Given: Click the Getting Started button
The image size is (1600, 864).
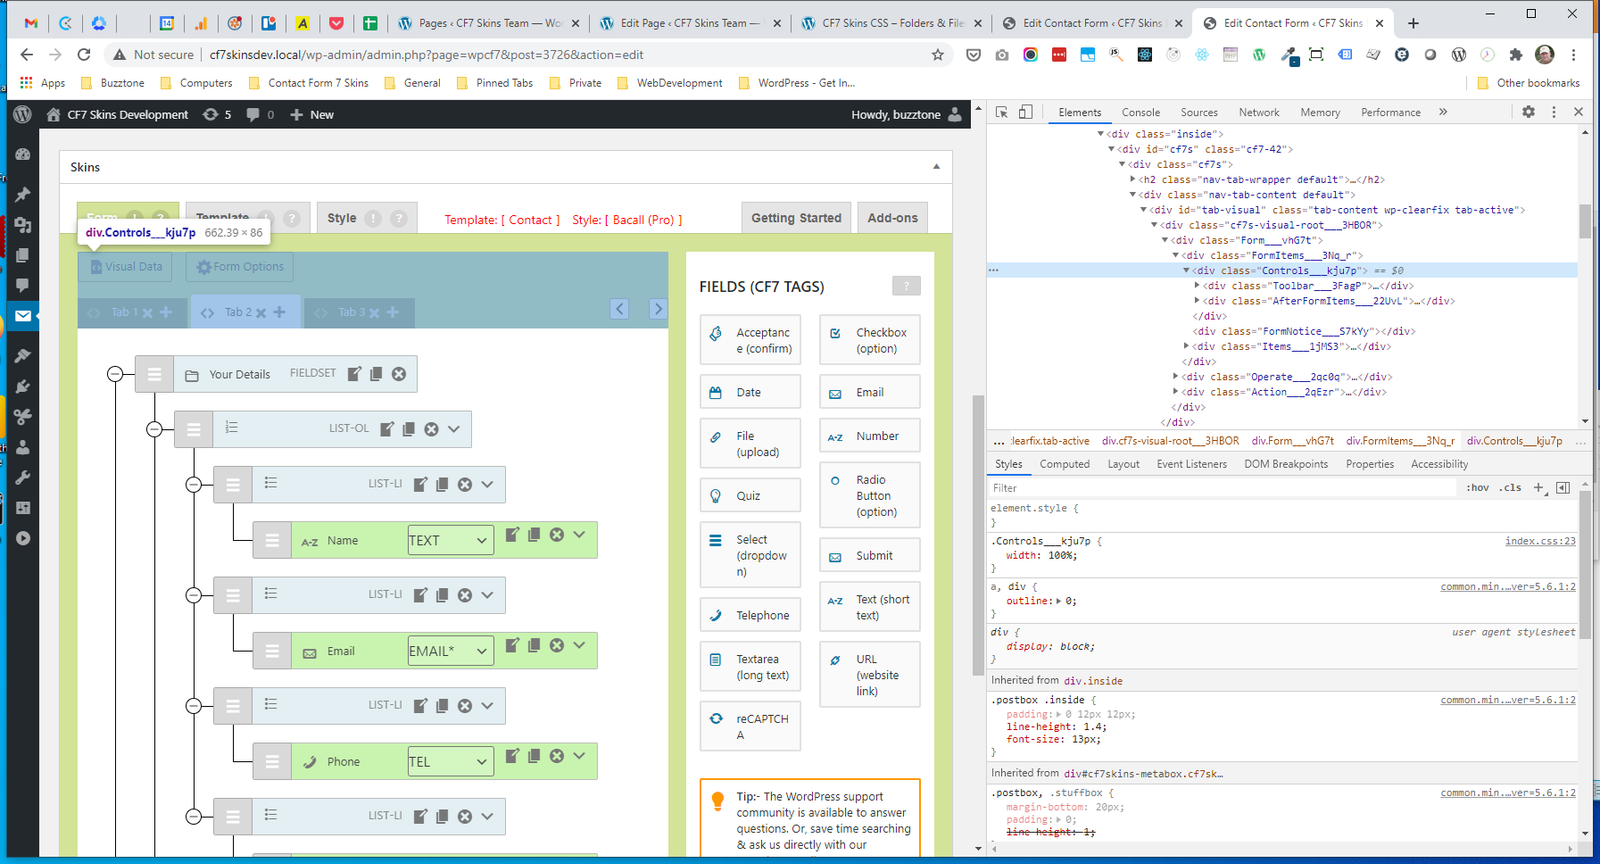Looking at the screenshot, I should coord(796,218).
